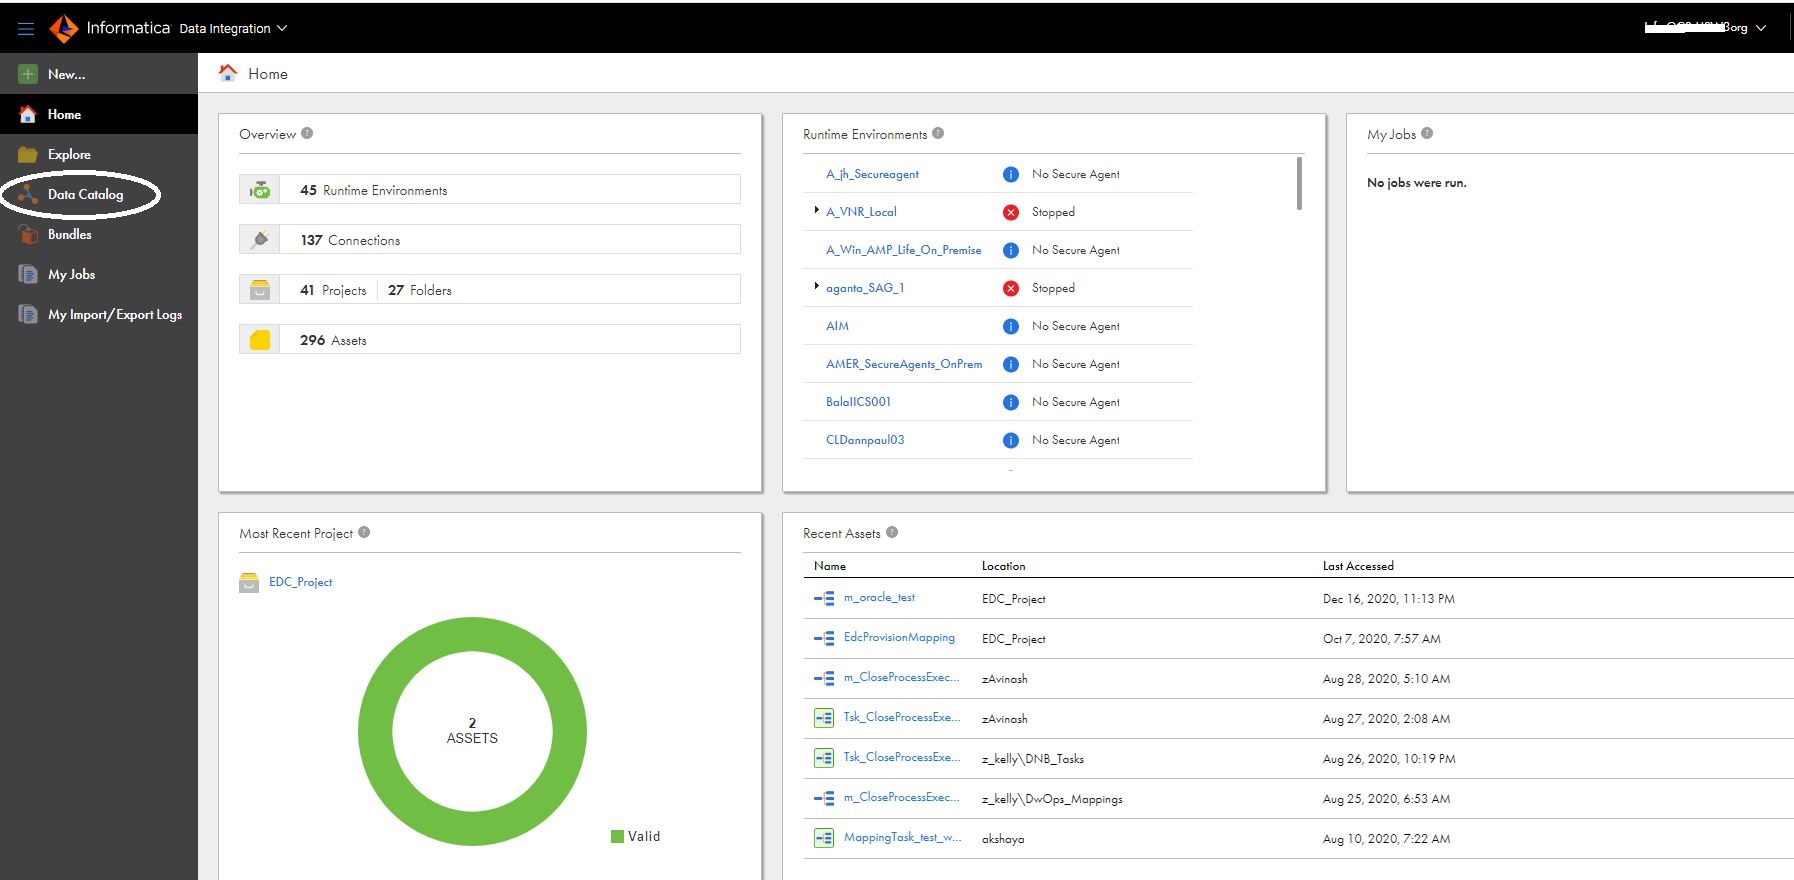Click the info status icon for AIM

pyautogui.click(x=1011, y=326)
